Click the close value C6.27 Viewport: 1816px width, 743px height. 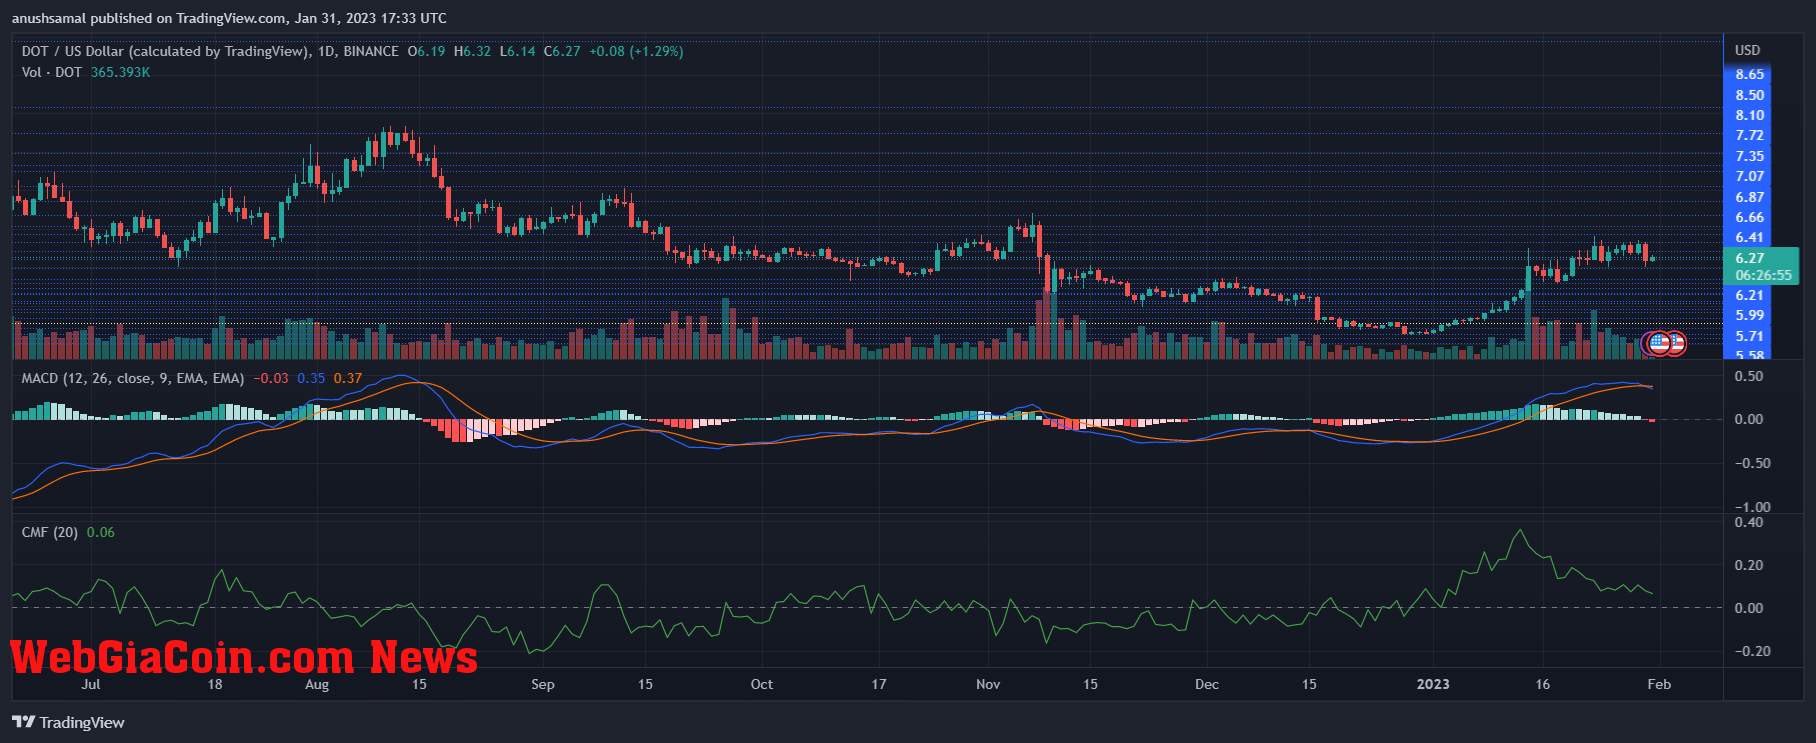pos(562,51)
